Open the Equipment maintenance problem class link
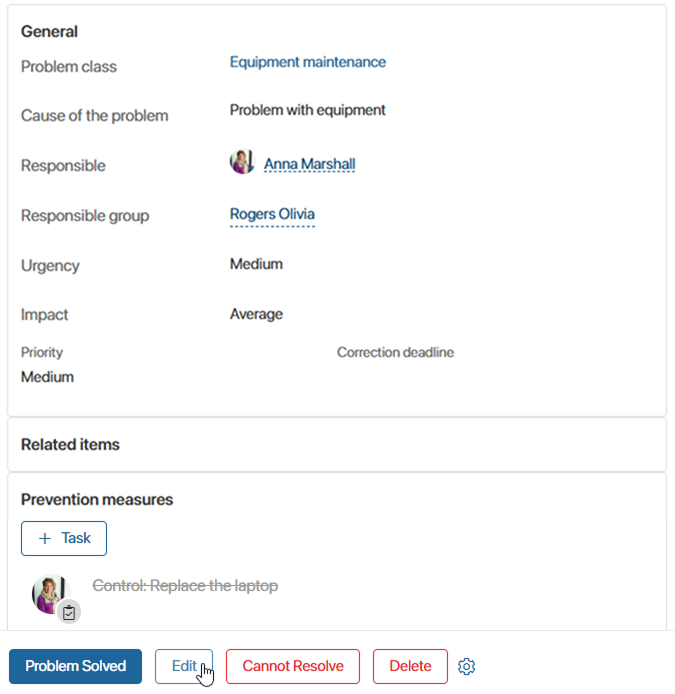 click(308, 62)
